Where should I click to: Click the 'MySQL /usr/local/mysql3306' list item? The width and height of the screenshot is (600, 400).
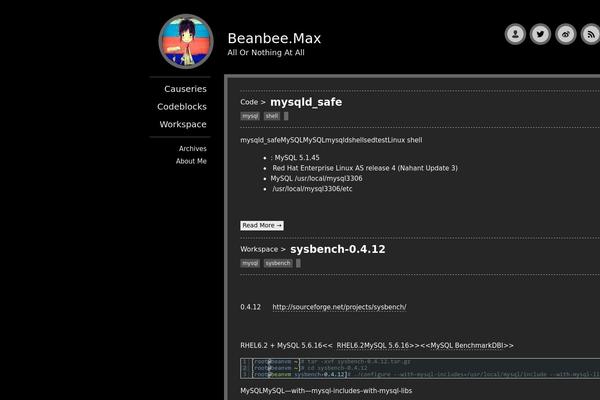point(316,178)
